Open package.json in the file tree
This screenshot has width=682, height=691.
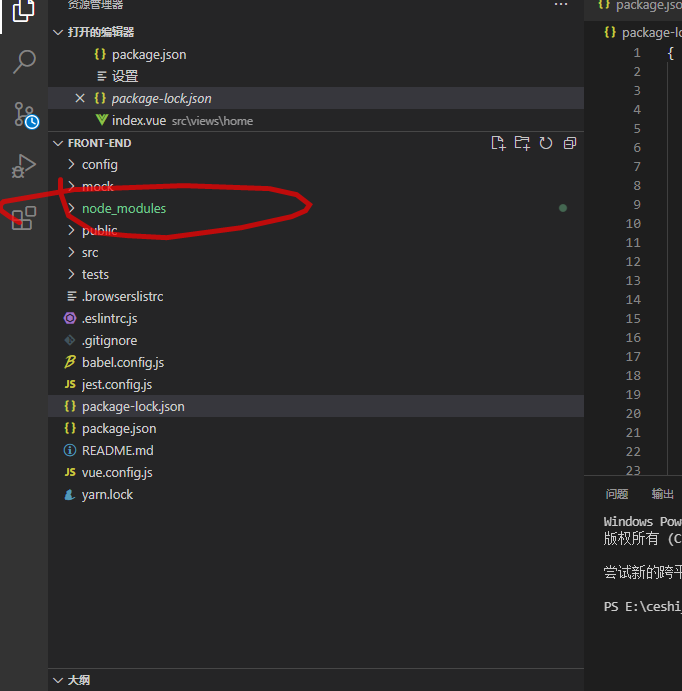coord(316,428)
